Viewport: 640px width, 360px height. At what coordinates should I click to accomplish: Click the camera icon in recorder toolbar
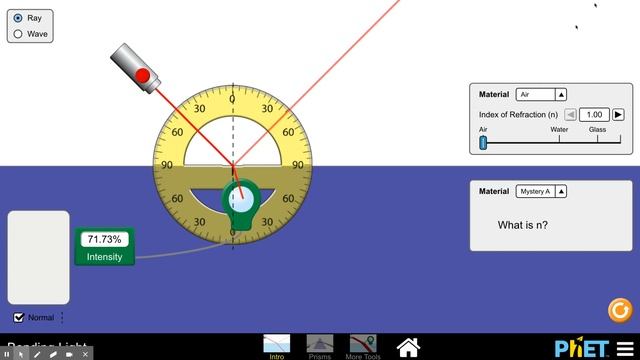coord(69,355)
